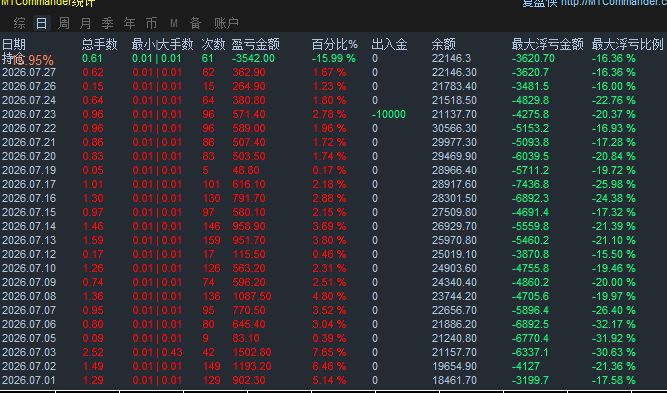The width and height of the screenshot is (667, 393).
Task: Select the 2026.07.09 date row
Action: pos(29,282)
